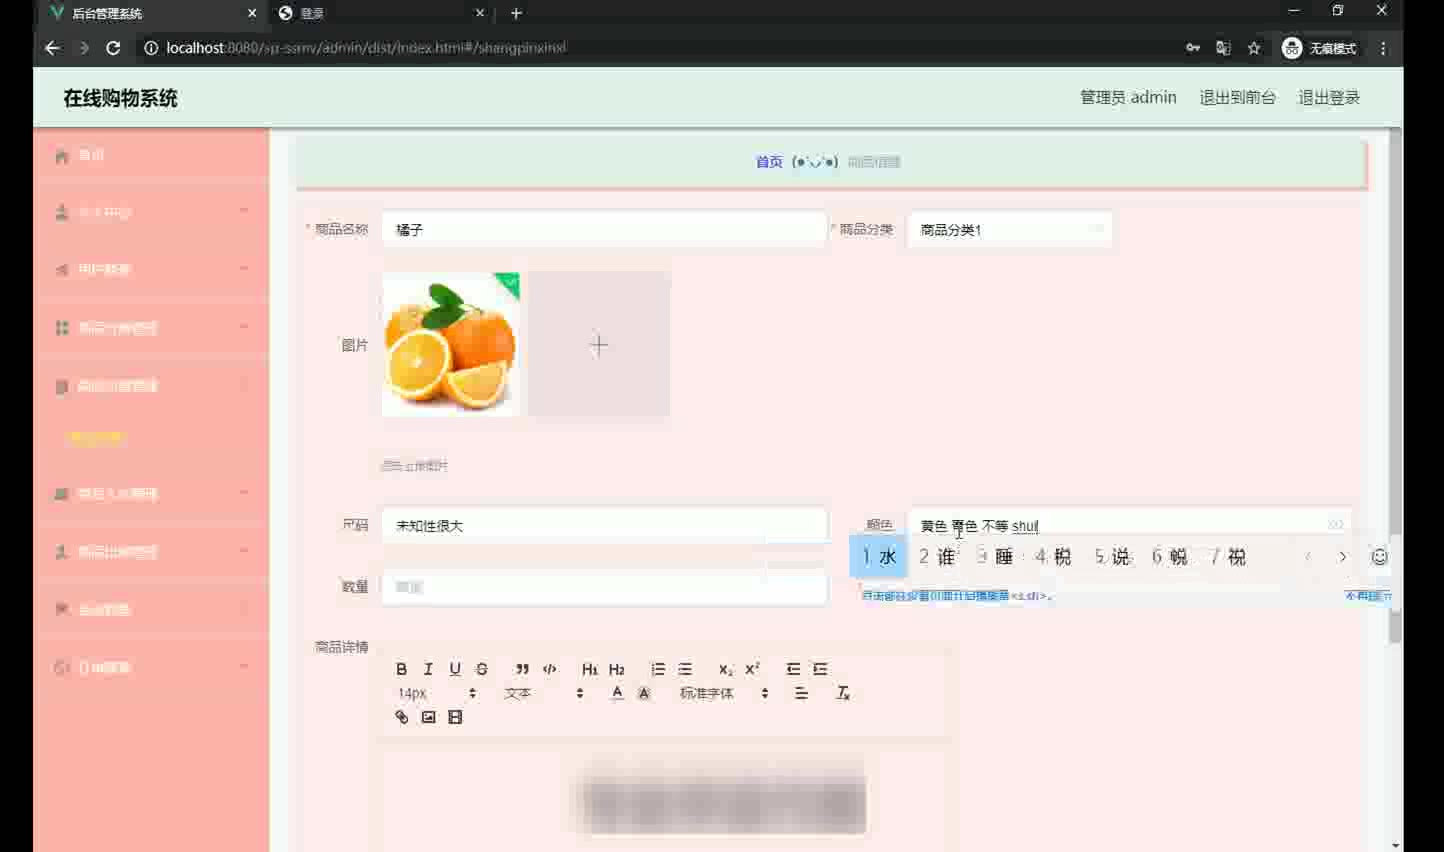1444x852 pixels.
Task: Insert a hyperlink in the editor
Action: [401, 717]
